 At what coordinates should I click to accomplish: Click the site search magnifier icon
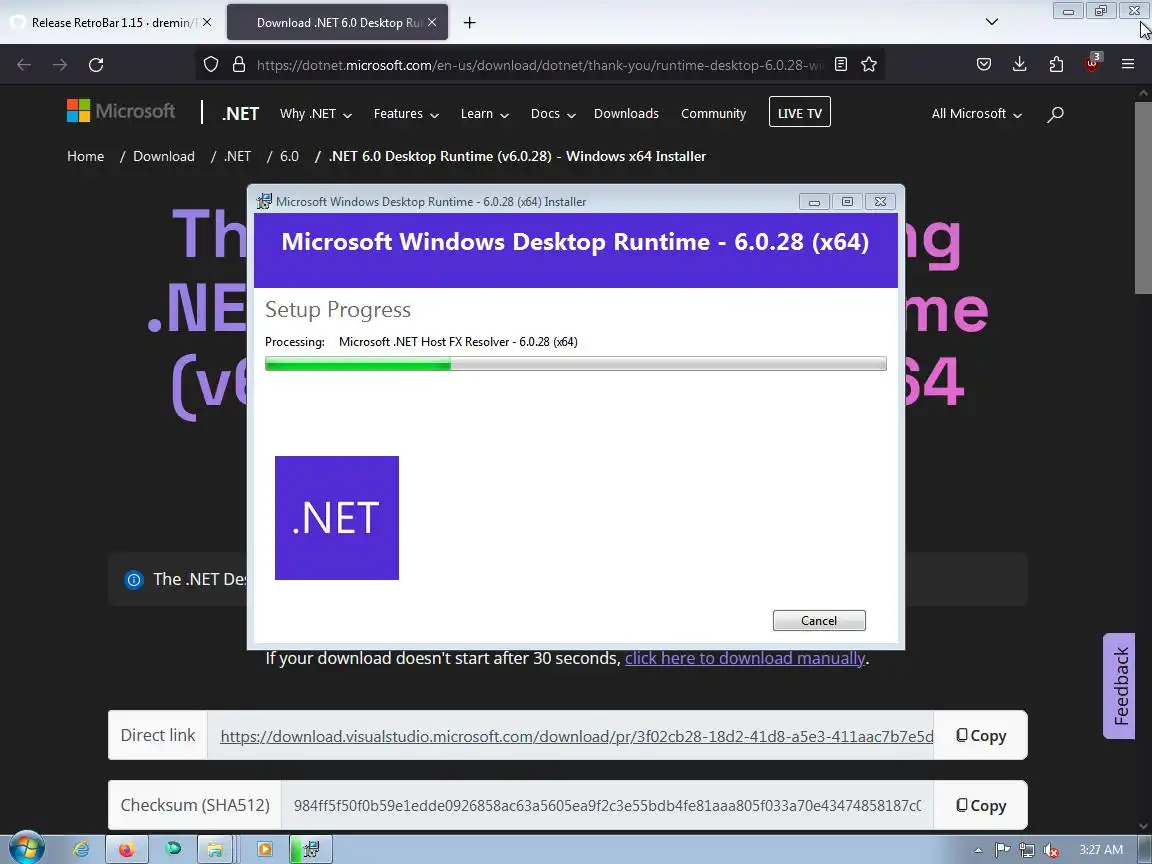pos(1056,114)
